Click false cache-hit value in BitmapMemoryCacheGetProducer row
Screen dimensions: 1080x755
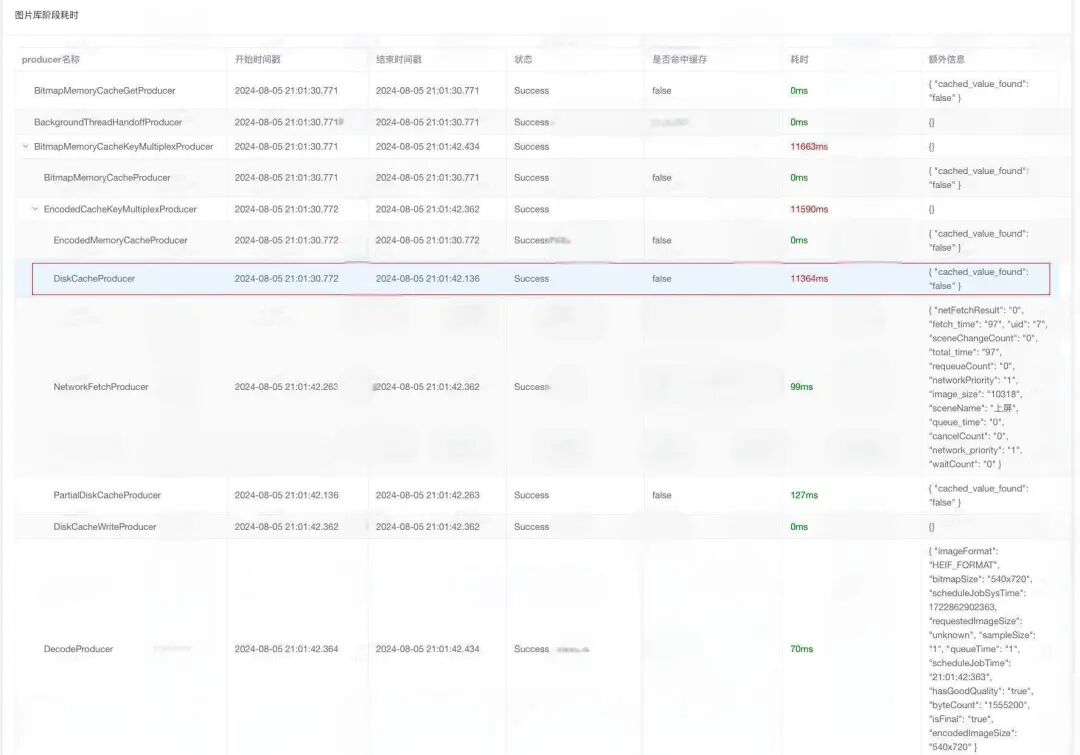(x=662, y=90)
